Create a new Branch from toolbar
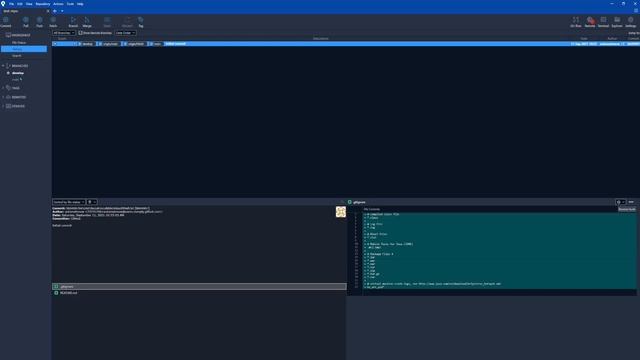Viewport: 640px width, 360px height. (x=73, y=22)
